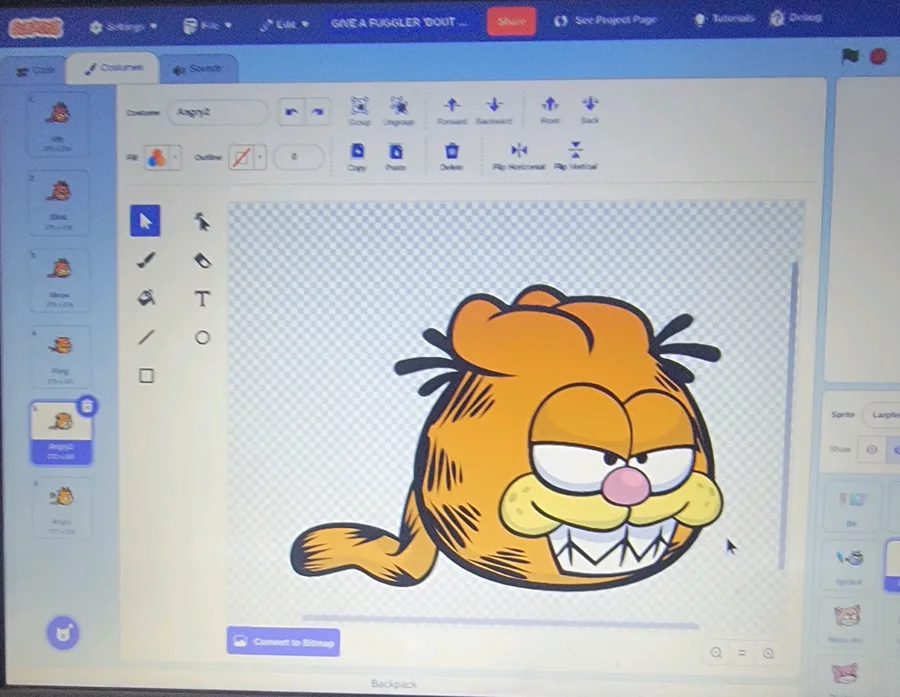Paste the copied object
Screen dimensions: 900x697
pyautogui.click(x=395, y=157)
